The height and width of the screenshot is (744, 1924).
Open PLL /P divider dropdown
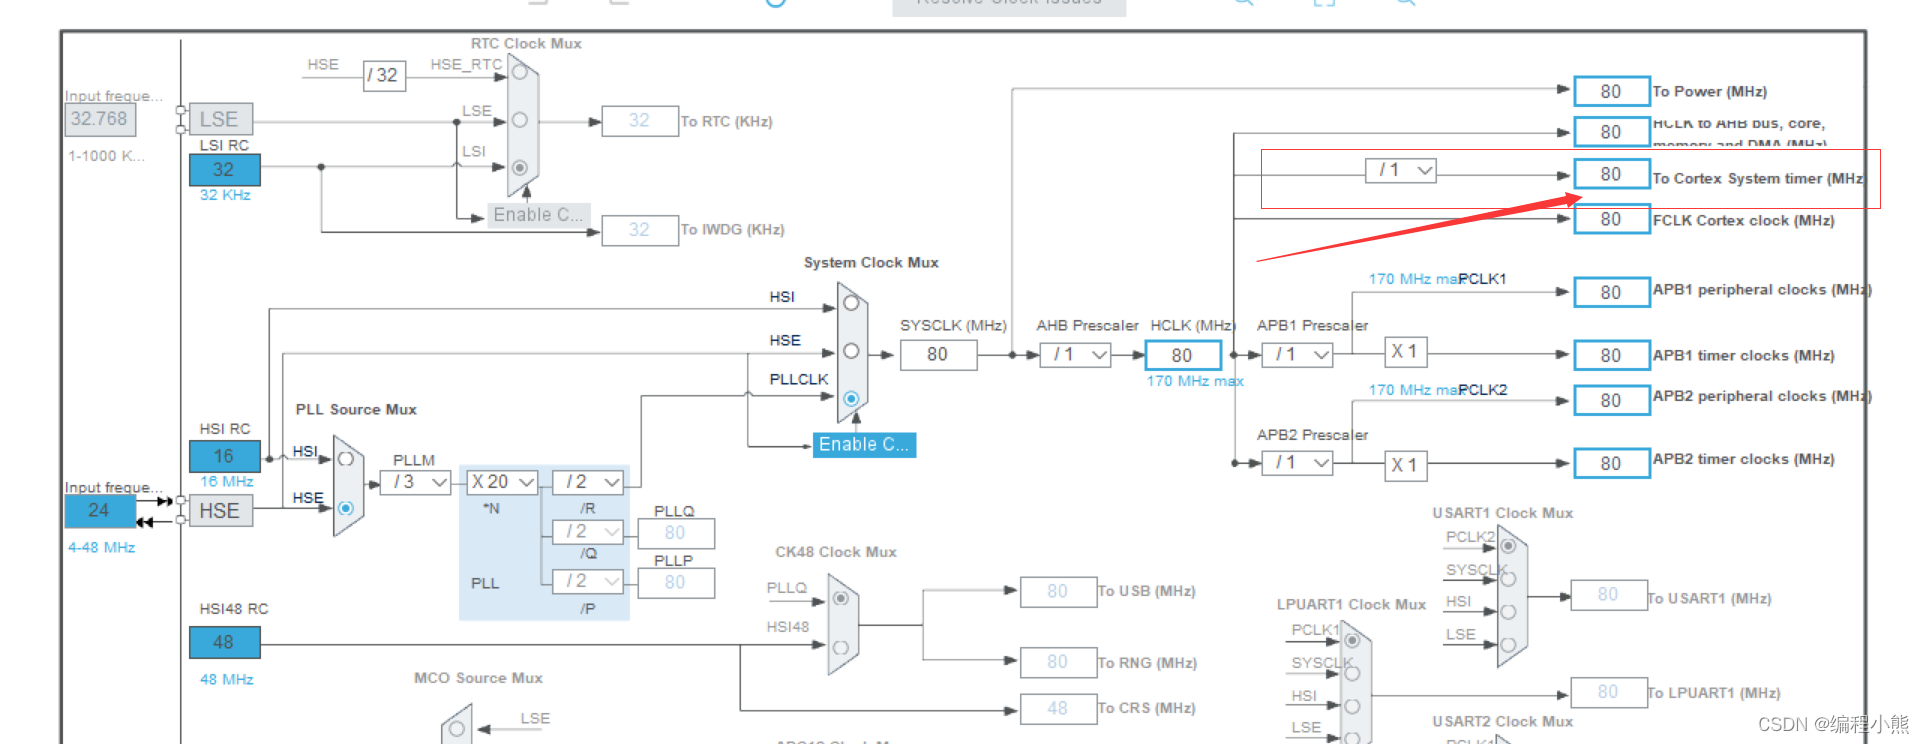[588, 581]
